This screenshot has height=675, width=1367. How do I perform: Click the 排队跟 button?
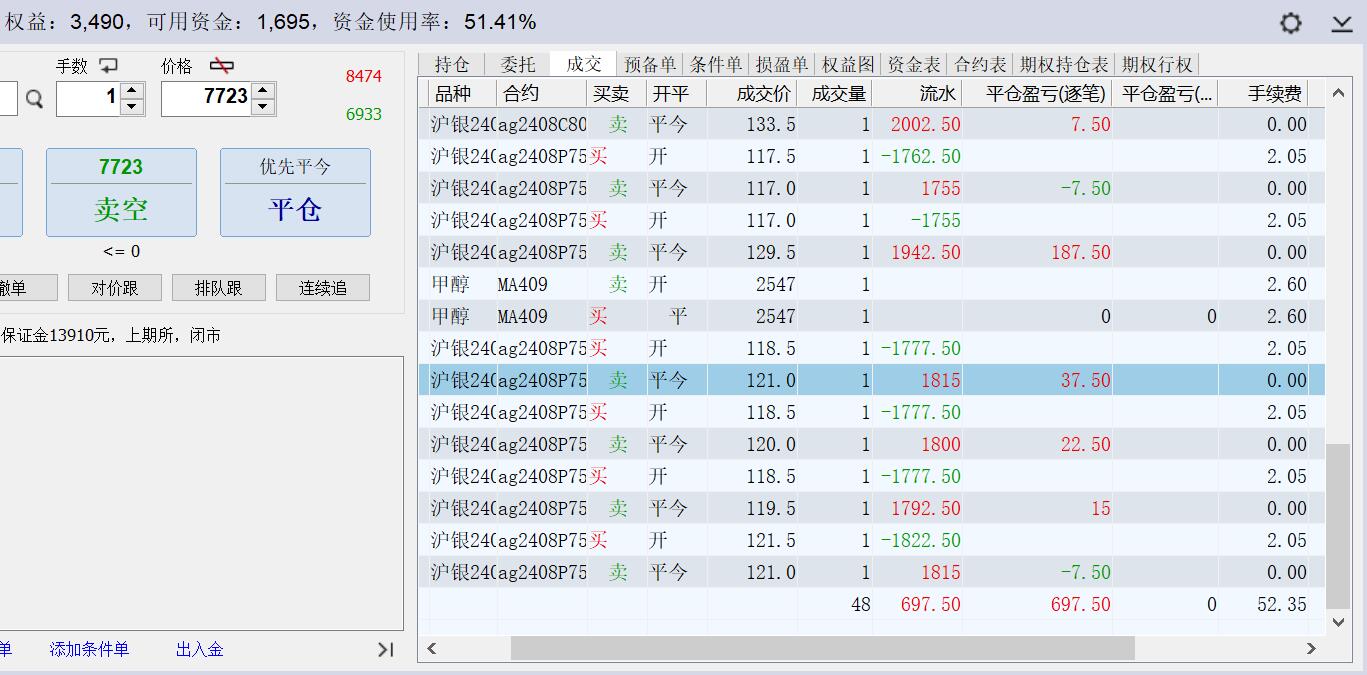pyautogui.click(x=219, y=288)
